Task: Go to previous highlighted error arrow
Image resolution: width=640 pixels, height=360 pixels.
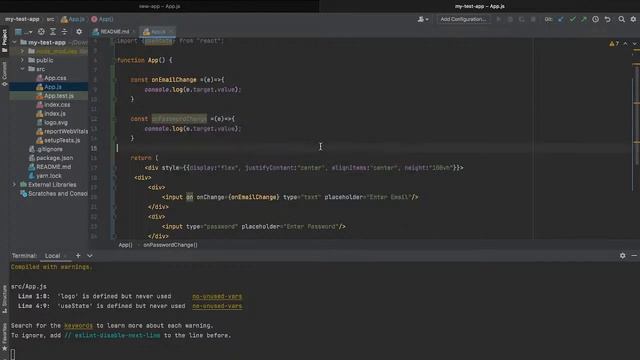Action: tap(625, 43)
